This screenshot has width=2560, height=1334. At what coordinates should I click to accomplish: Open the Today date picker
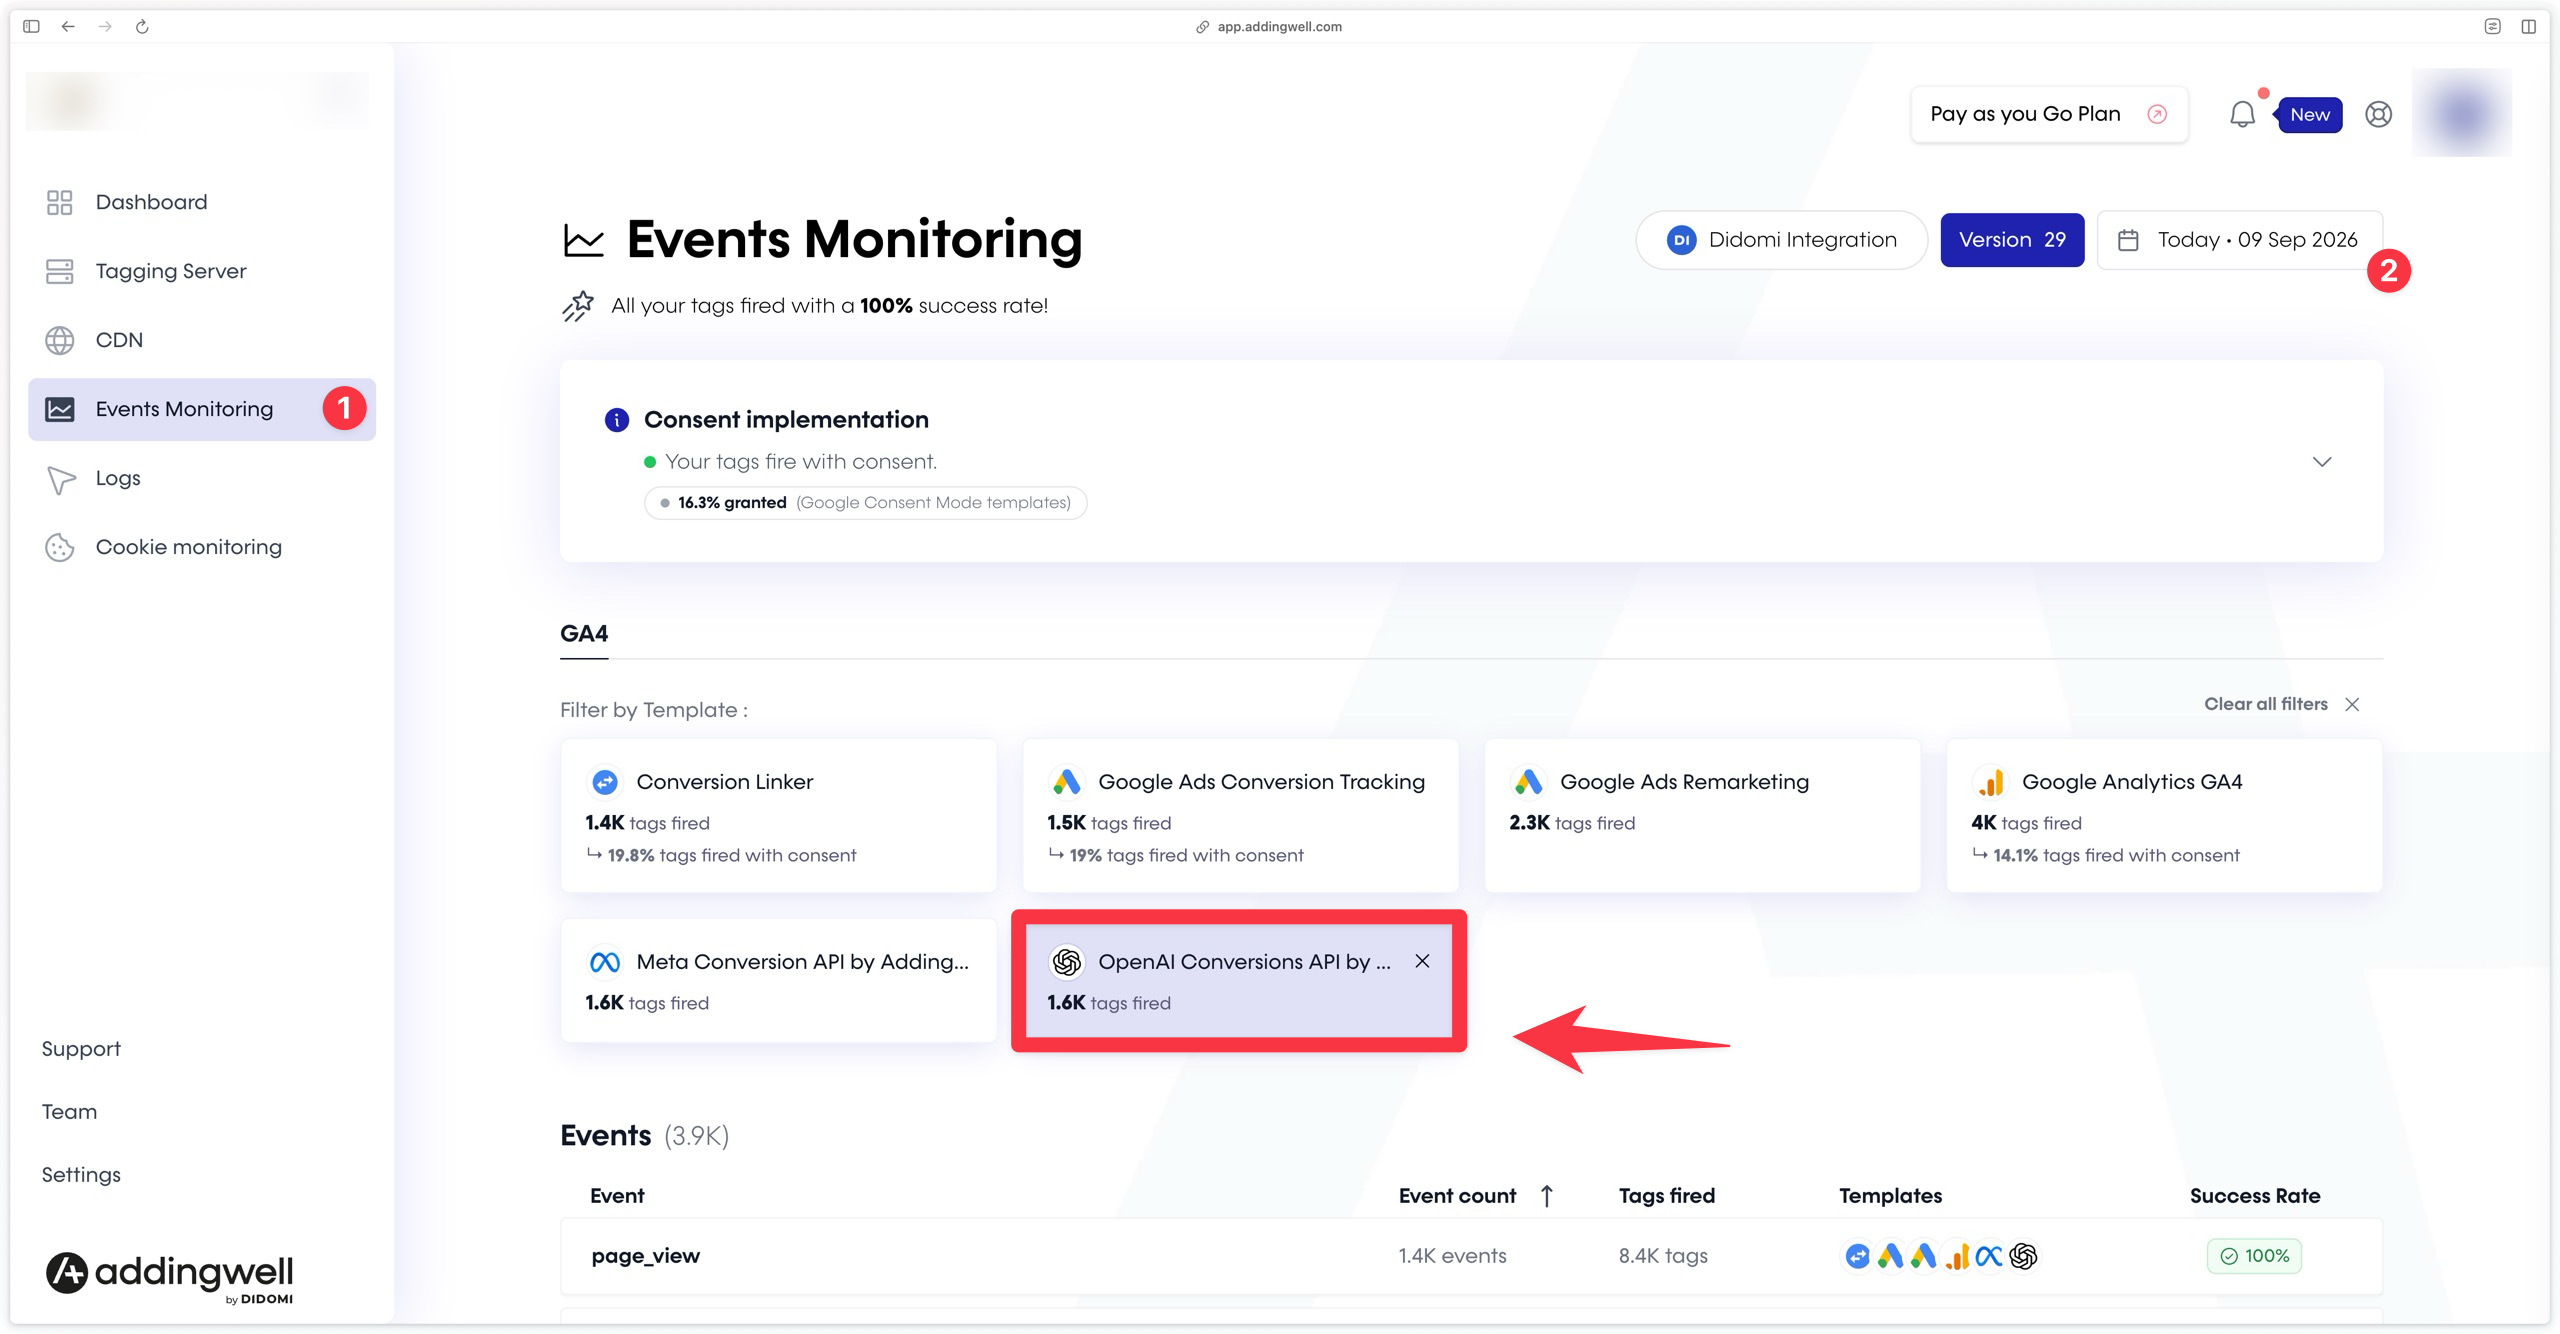2239,240
